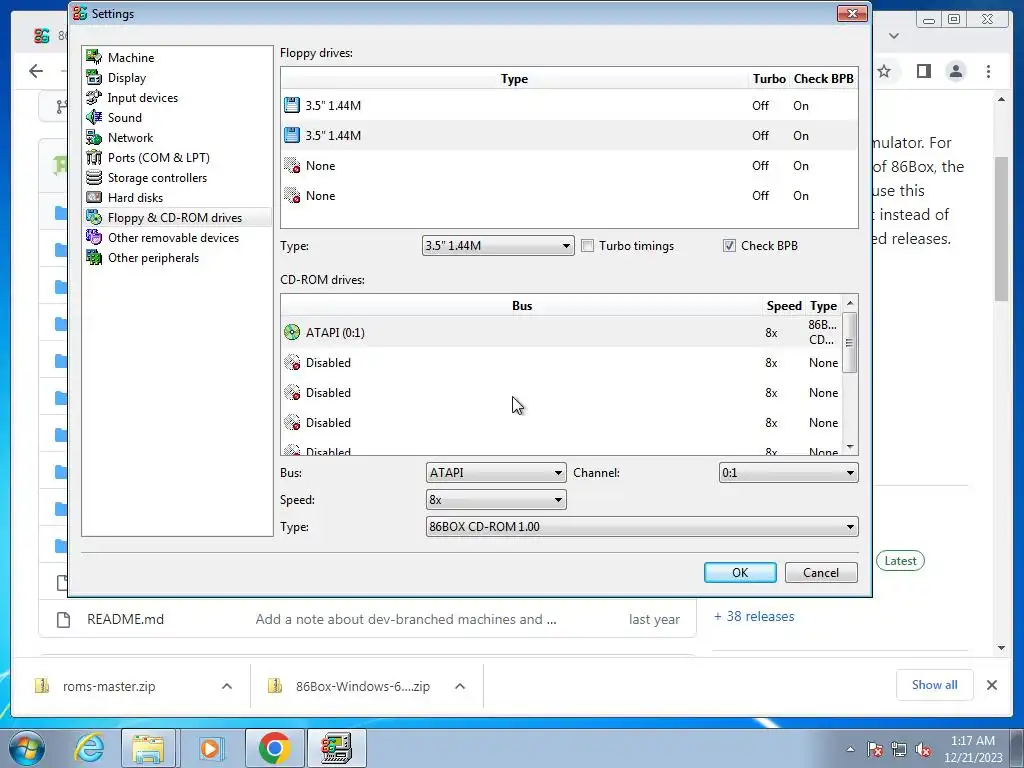This screenshot has height=768, width=1024.
Task: Select the fourth floppy drive set to None
Action: (569, 196)
